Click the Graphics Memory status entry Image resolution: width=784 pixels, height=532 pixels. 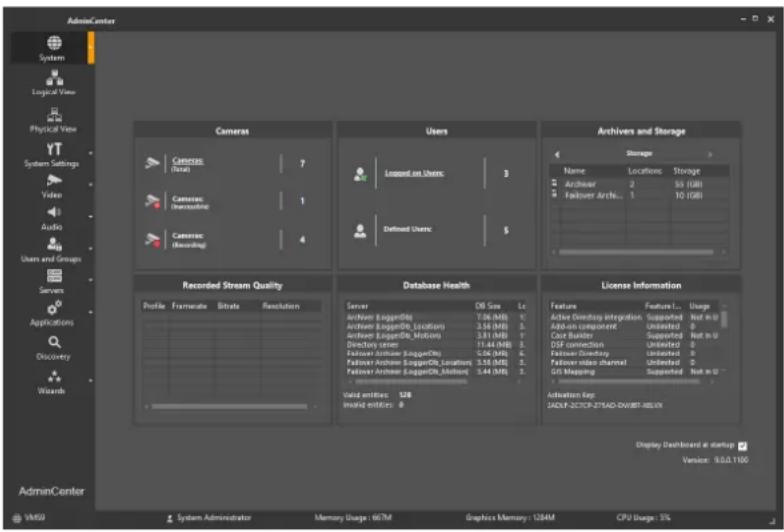point(510,518)
